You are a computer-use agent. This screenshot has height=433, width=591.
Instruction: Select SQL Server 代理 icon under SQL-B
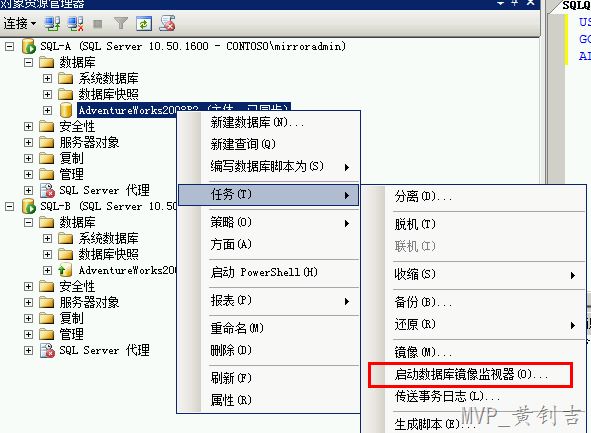point(47,350)
